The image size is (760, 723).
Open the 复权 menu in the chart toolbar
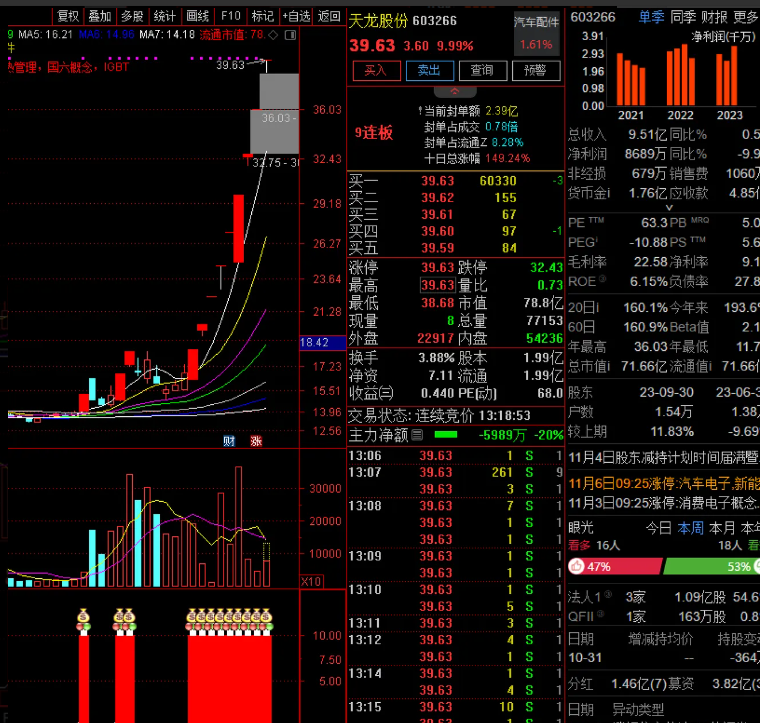(68, 16)
